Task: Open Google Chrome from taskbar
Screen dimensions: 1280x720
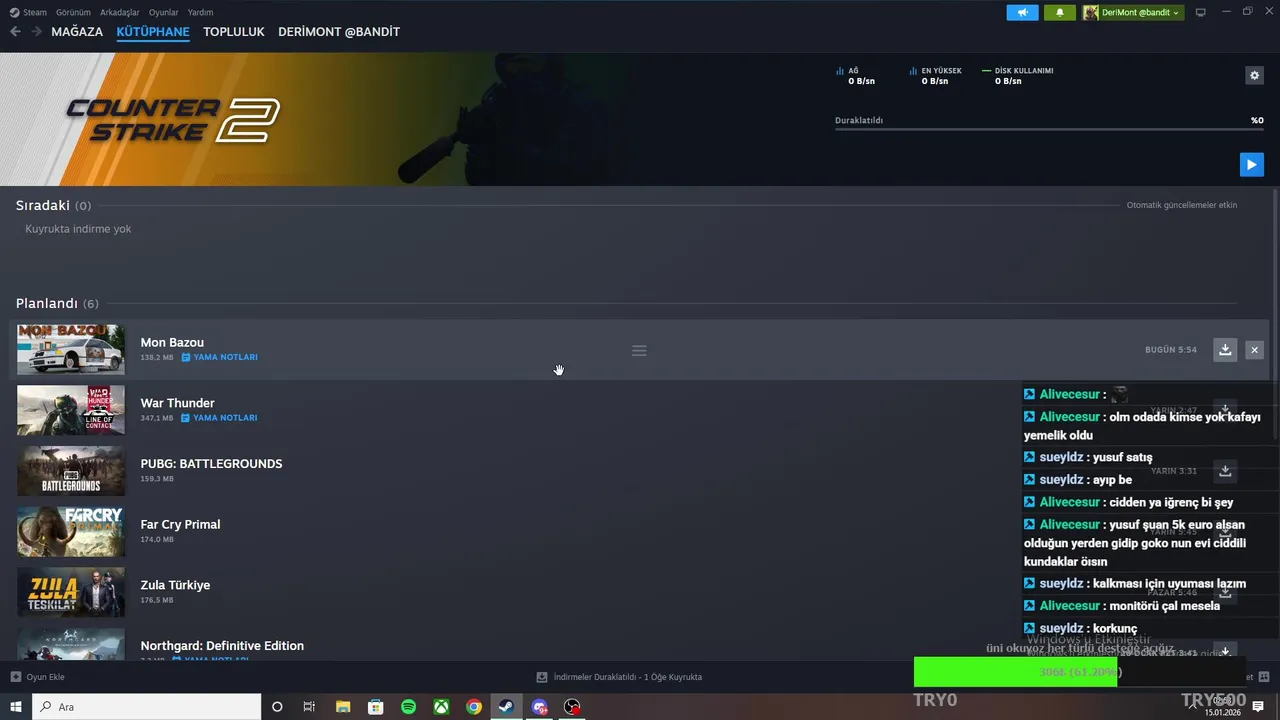Action: pyautogui.click(x=474, y=707)
